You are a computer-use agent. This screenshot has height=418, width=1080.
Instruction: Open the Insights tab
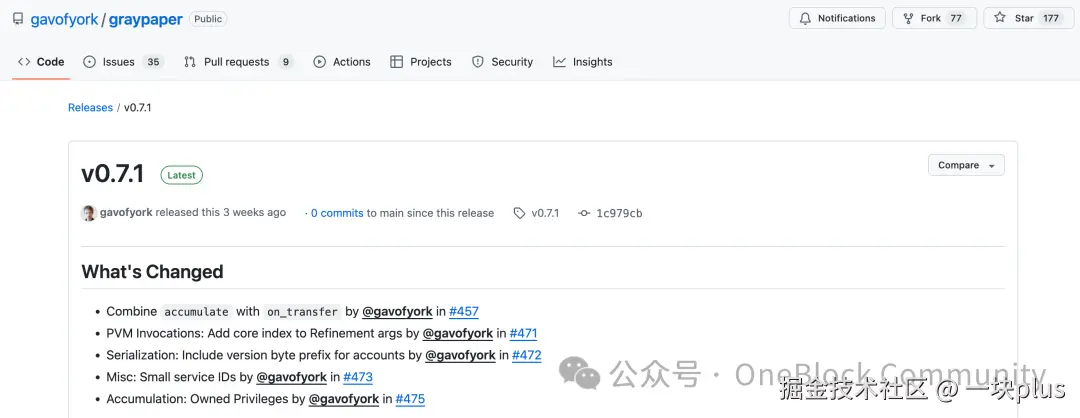pos(583,62)
